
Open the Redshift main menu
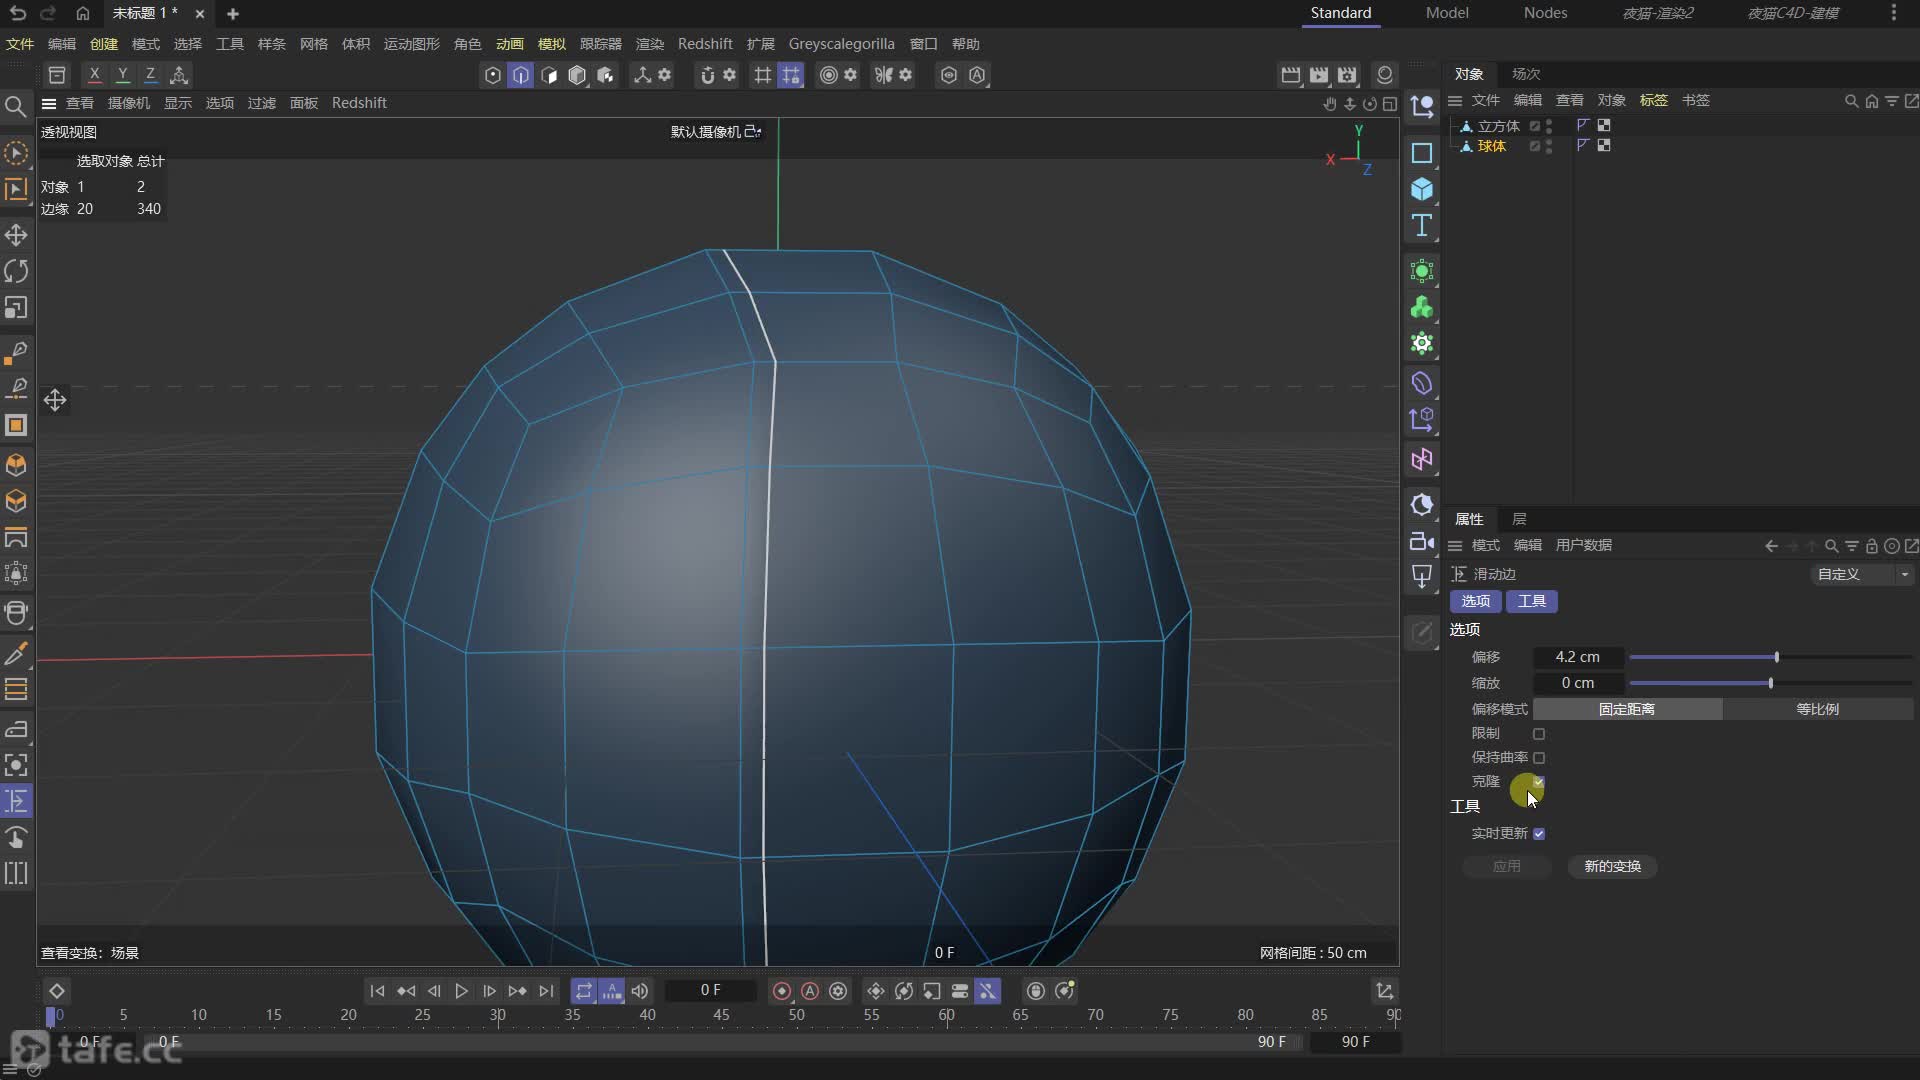pyautogui.click(x=705, y=44)
